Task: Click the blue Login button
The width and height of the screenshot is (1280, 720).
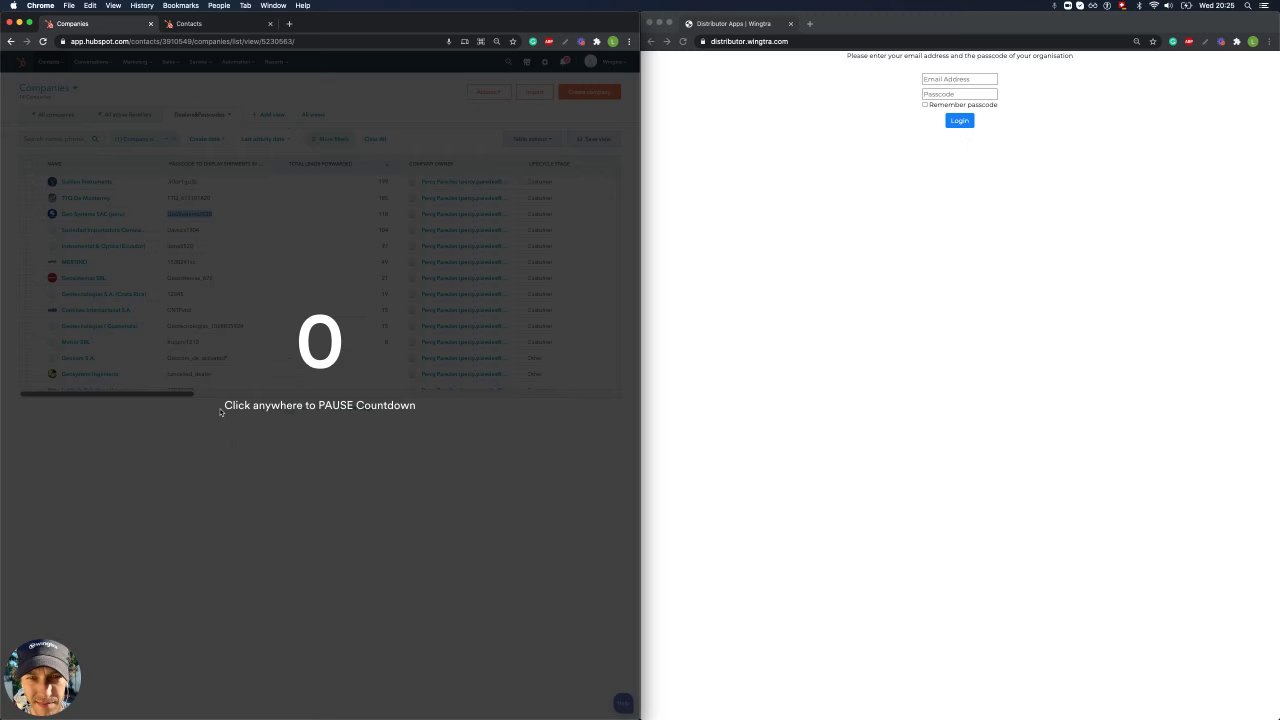Action: click(x=959, y=121)
